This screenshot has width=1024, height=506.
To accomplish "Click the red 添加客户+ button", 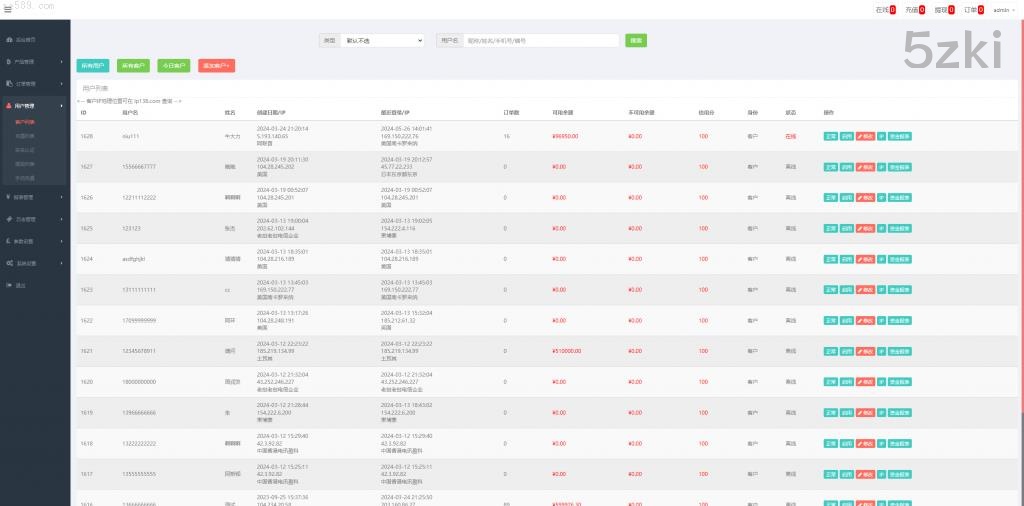I will pos(216,65).
